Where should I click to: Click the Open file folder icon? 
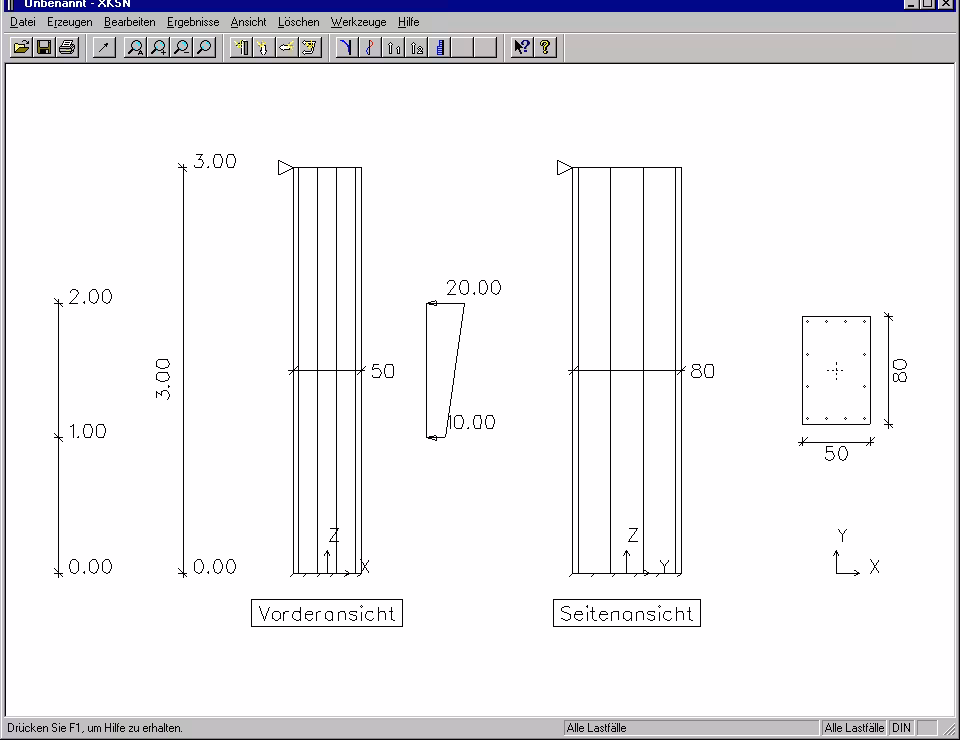tap(21, 47)
